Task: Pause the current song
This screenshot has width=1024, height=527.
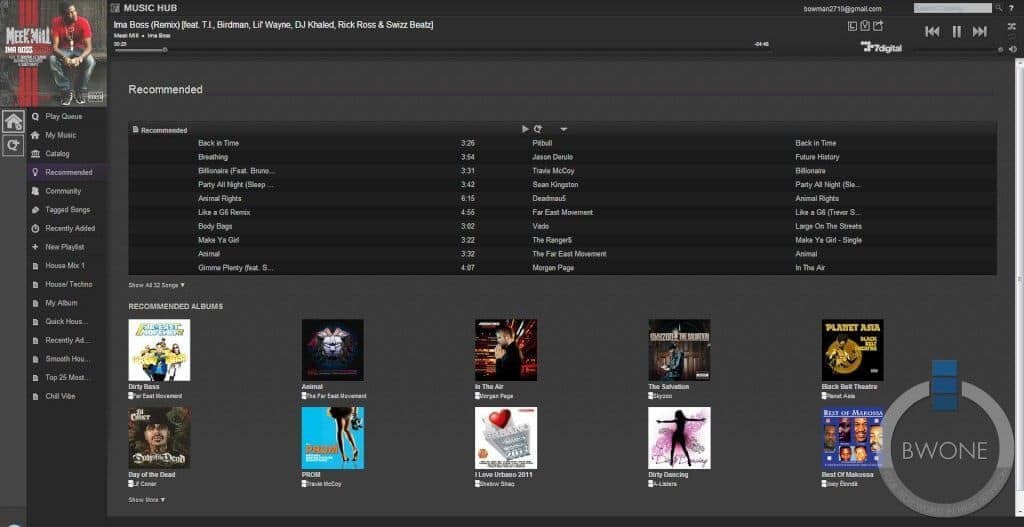Action: (x=957, y=31)
